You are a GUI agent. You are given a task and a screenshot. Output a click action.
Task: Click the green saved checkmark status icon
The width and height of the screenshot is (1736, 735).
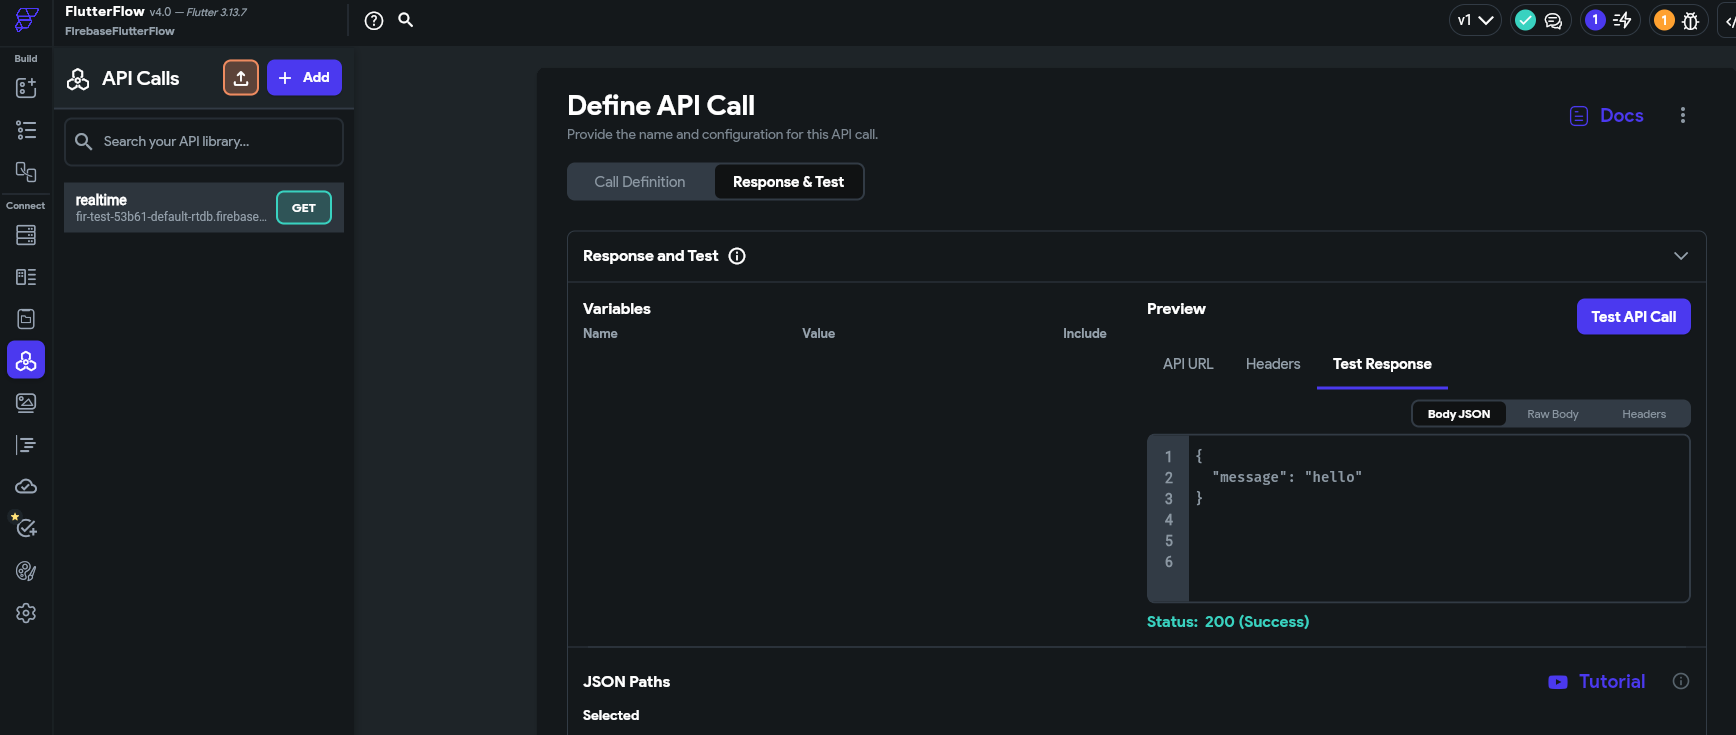click(1525, 20)
